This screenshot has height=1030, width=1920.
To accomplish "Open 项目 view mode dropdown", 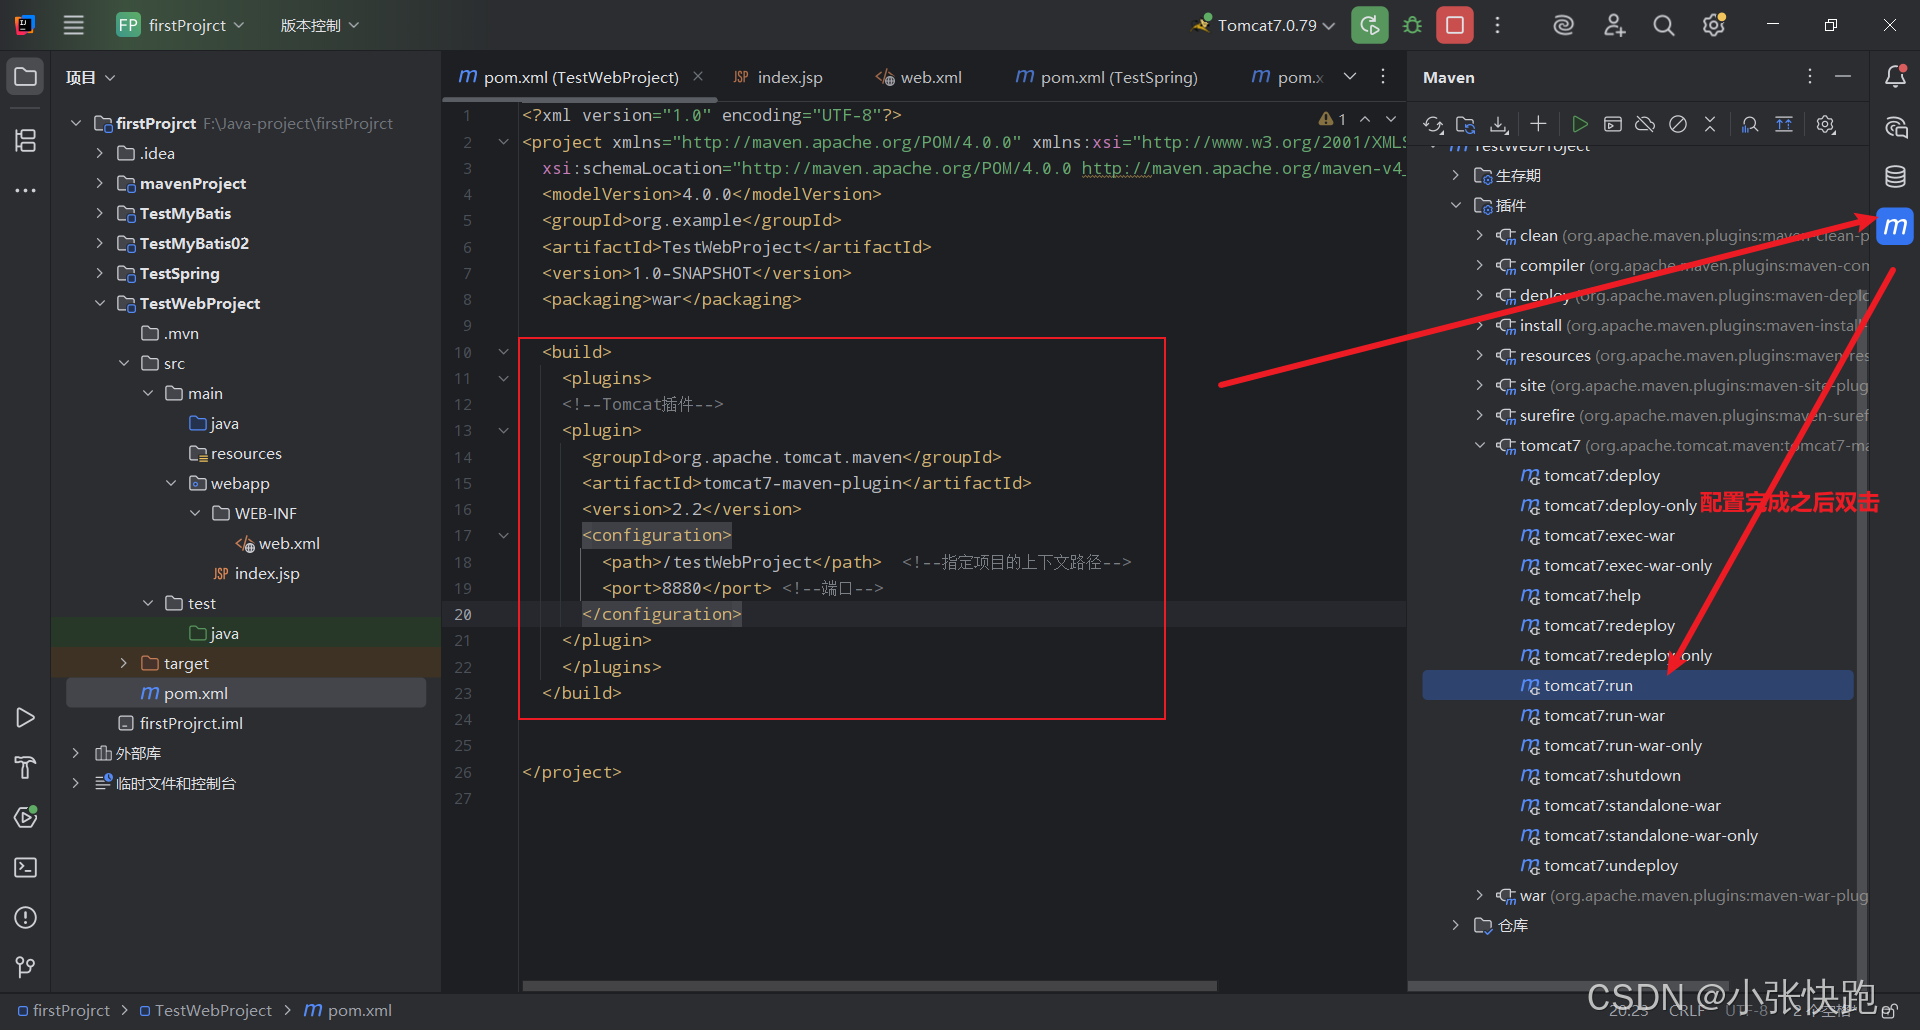I will 91,77.
